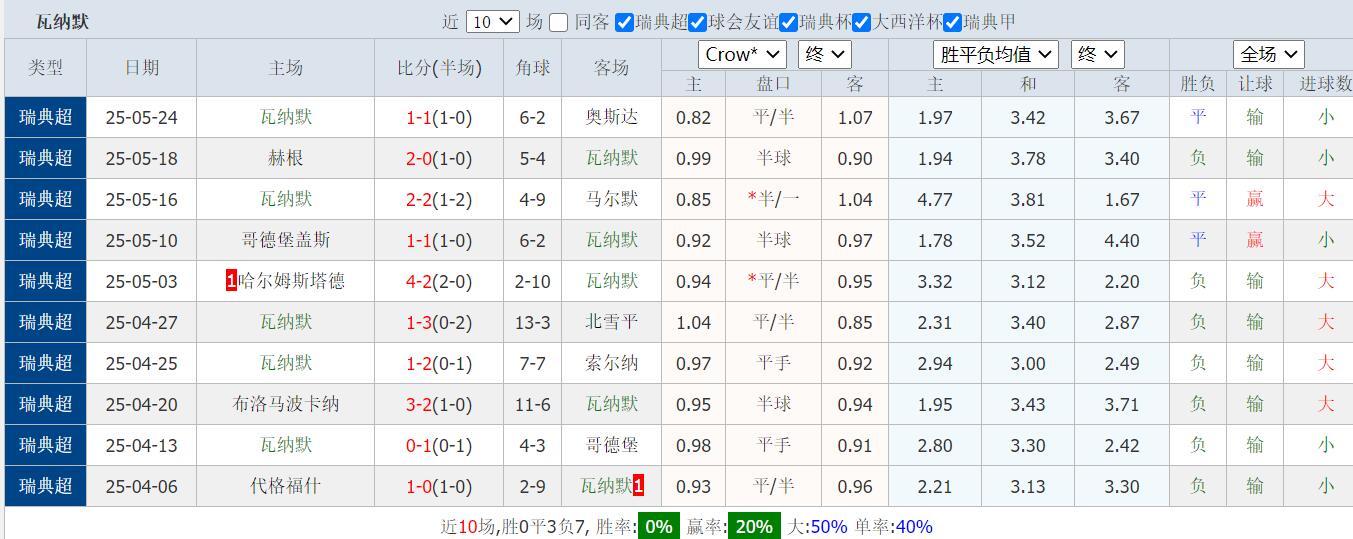Image resolution: width=1353 pixels, height=539 pixels.
Task: Click red card badge beside 哈尔姆斯塔德
Action: click(x=231, y=281)
